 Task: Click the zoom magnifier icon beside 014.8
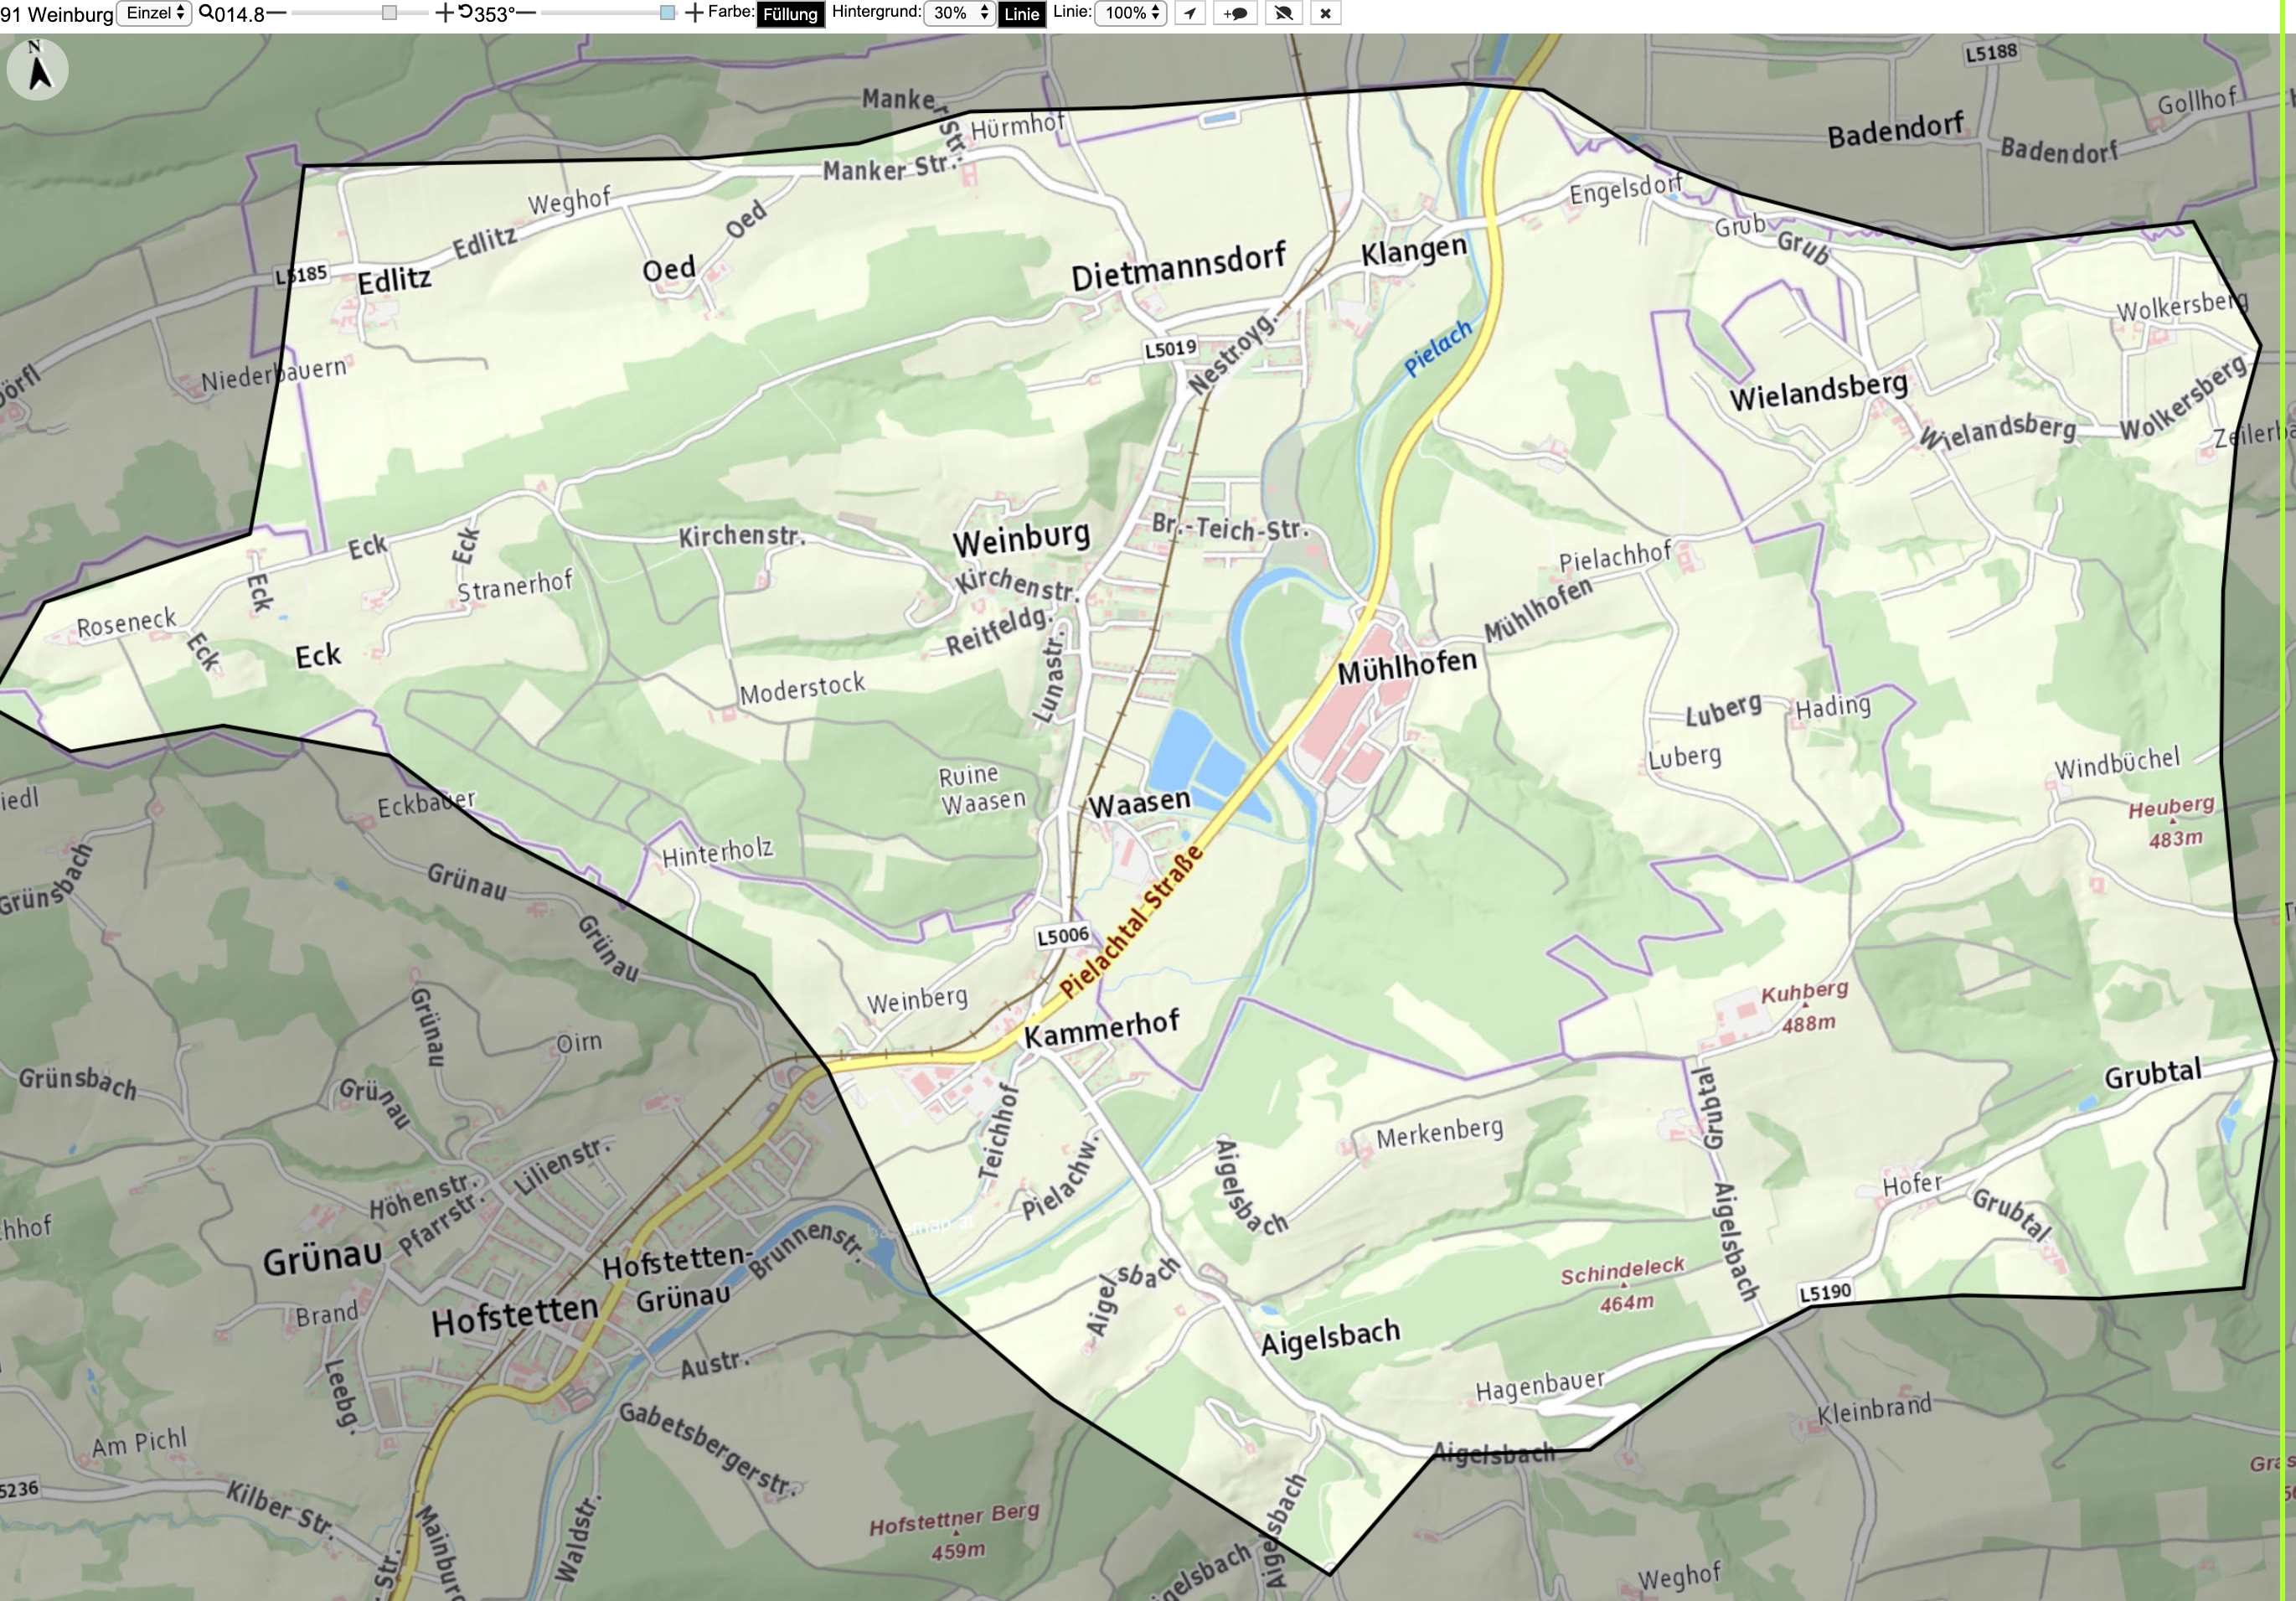(x=206, y=13)
